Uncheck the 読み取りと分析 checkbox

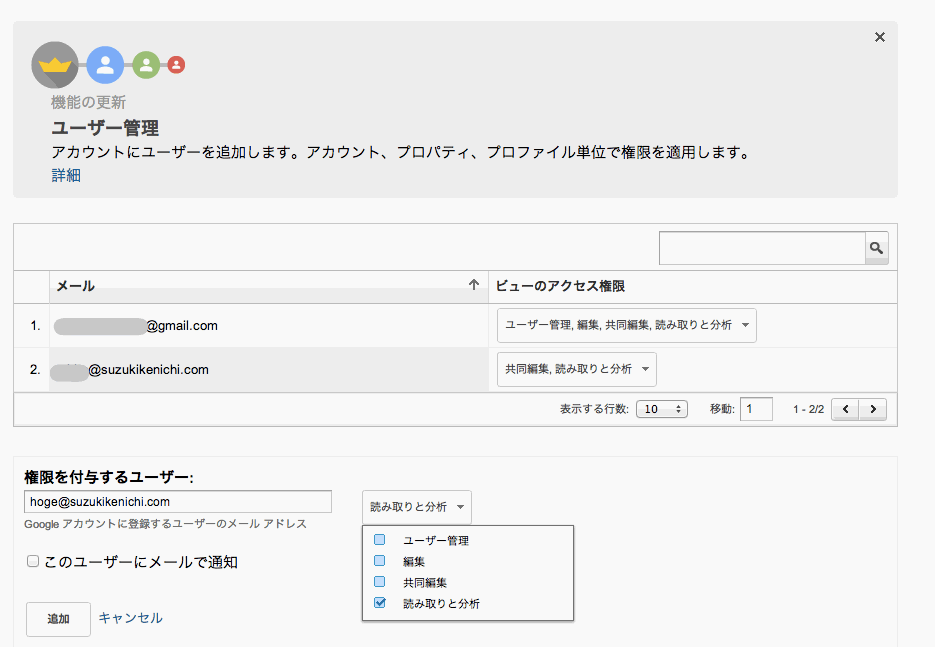point(379,603)
